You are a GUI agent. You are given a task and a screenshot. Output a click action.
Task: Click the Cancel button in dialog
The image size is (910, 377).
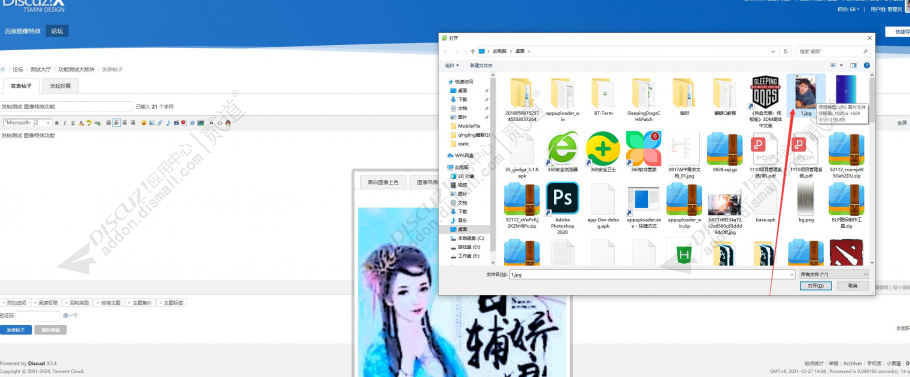click(x=852, y=286)
